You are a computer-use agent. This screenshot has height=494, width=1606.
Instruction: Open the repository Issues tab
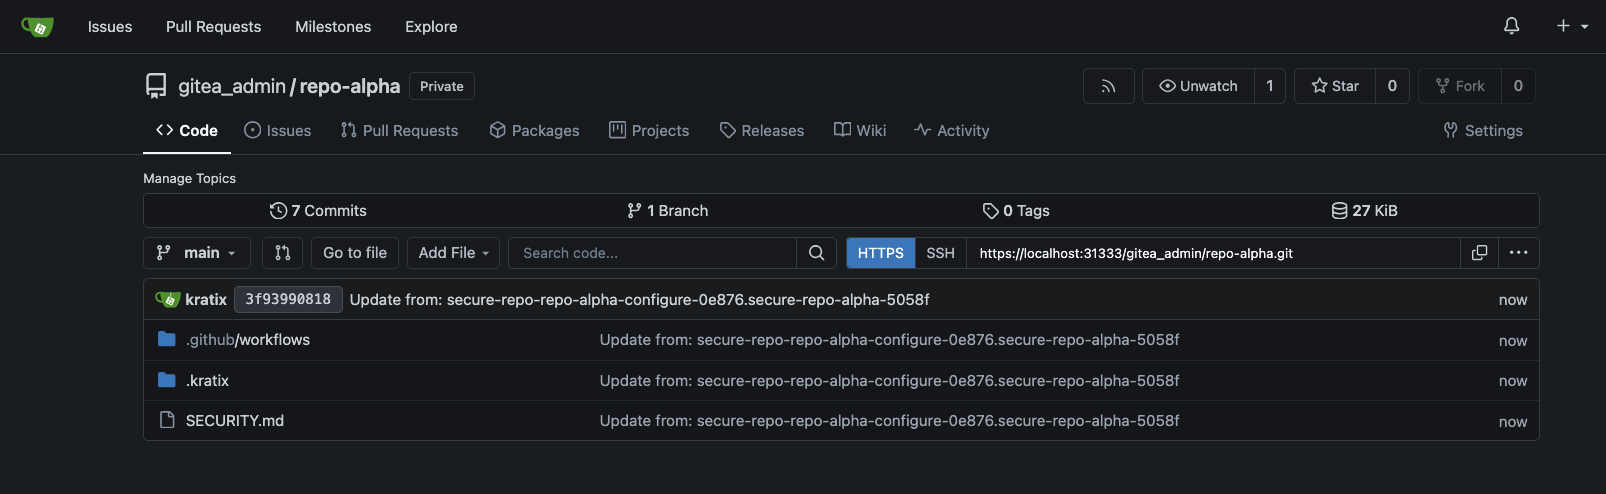click(278, 130)
